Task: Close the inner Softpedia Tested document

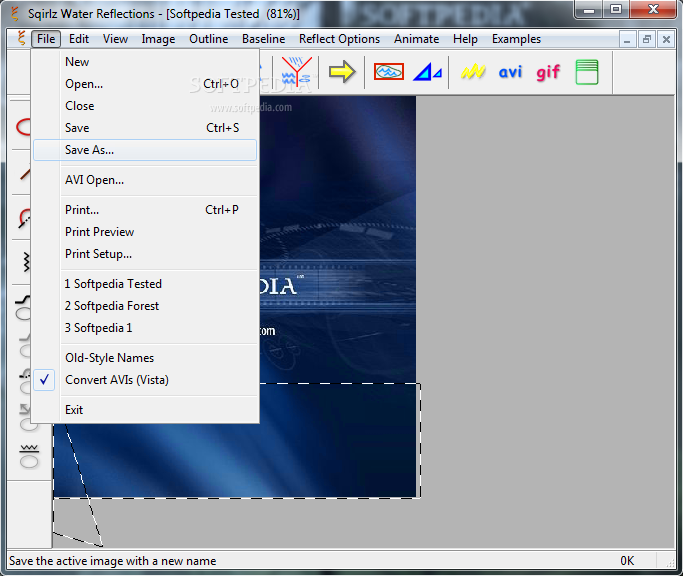Action: coord(666,40)
